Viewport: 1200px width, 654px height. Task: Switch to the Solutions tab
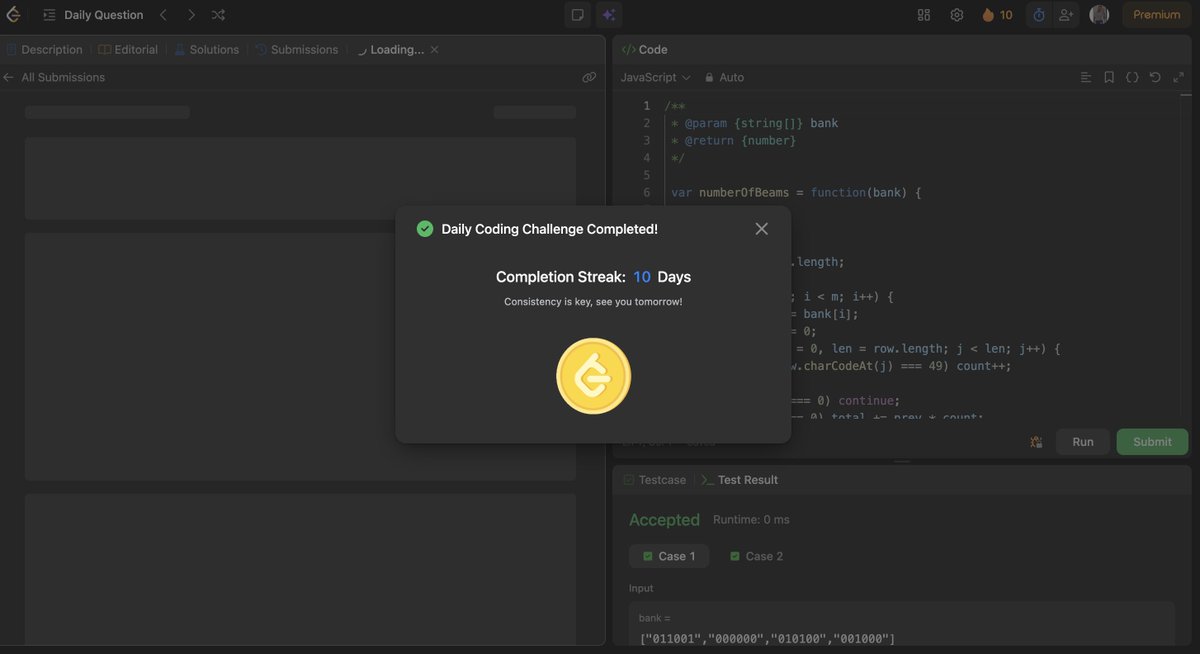pos(207,49)
